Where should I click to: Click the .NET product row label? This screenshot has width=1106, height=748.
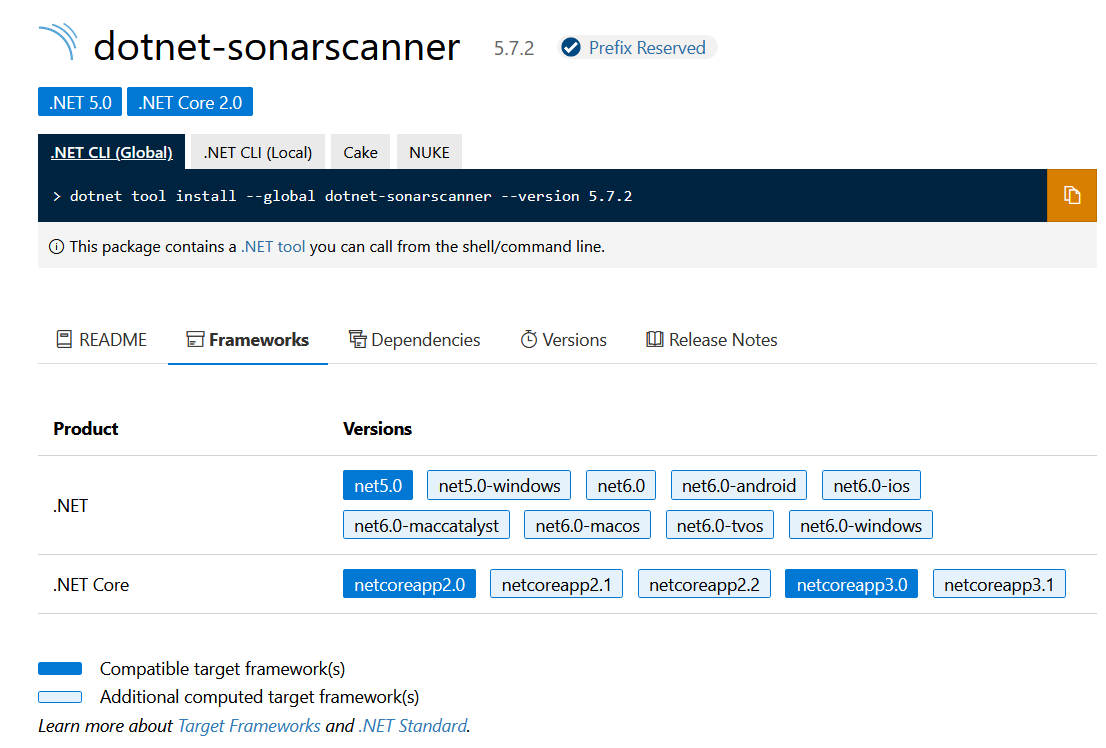(x=71, y=505)
